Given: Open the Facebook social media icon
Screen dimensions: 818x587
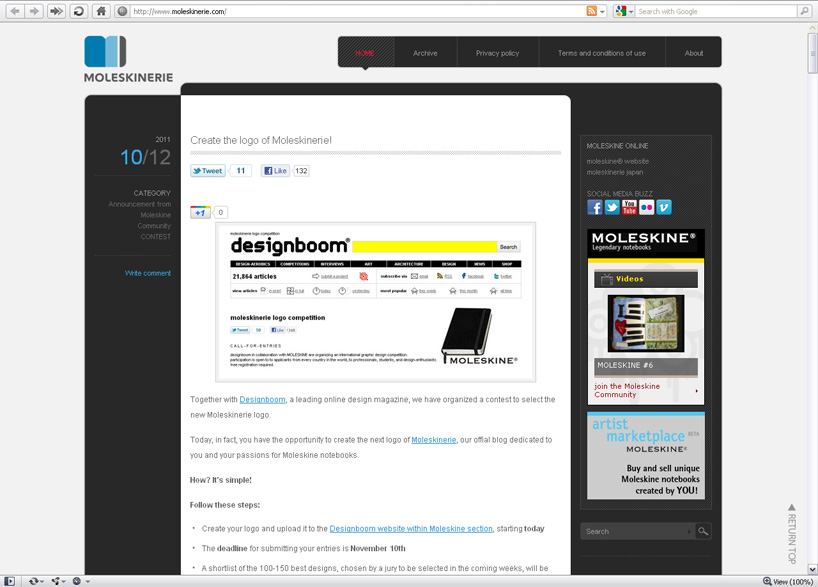Looking at the screenshot, I should pyautogui.click(x=595, y=207).
